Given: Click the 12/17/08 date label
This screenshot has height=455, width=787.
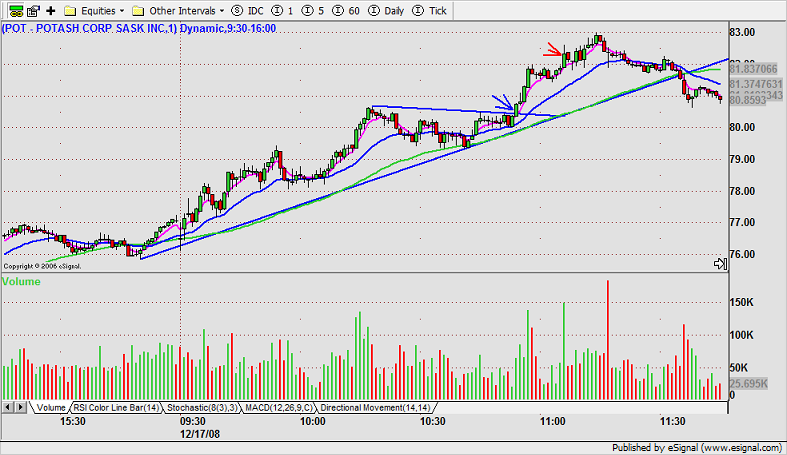Looking at the screenshot, I should pyautogui.click(x=200, y=434).
